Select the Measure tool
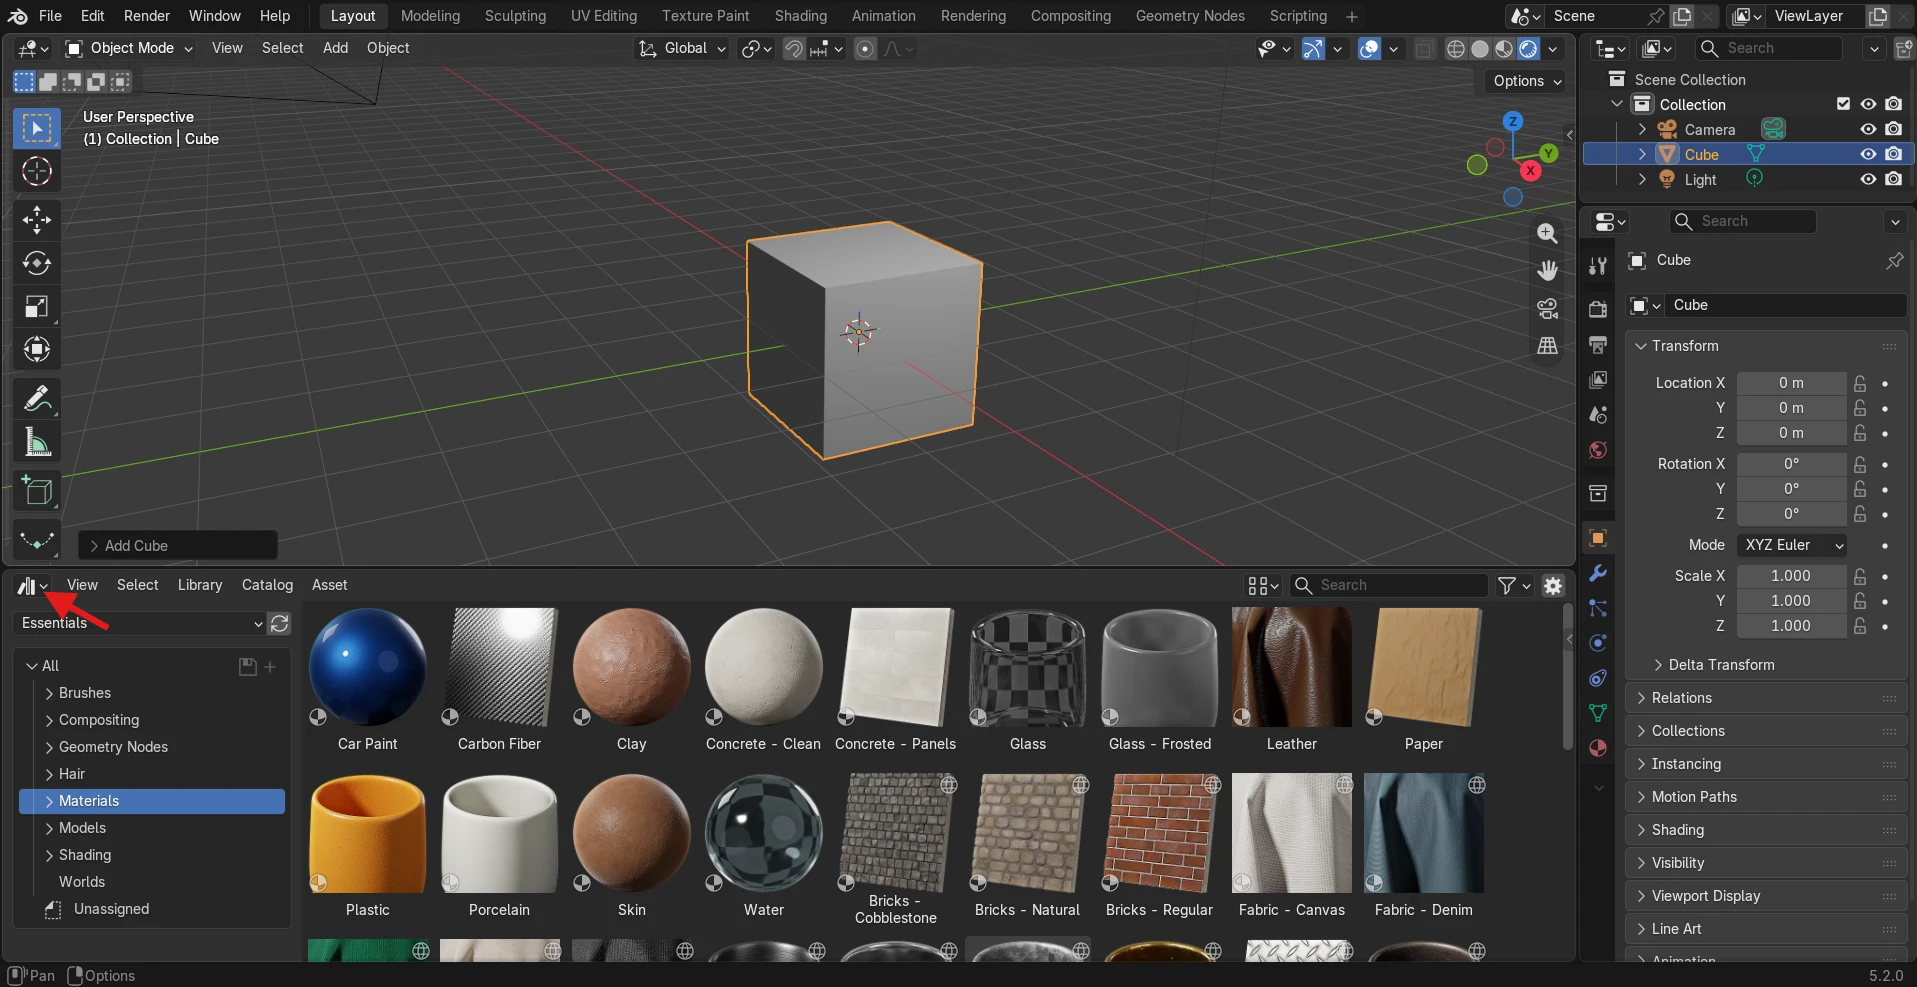This screenshot has width=1917, height=987. [x=37, y=441]
